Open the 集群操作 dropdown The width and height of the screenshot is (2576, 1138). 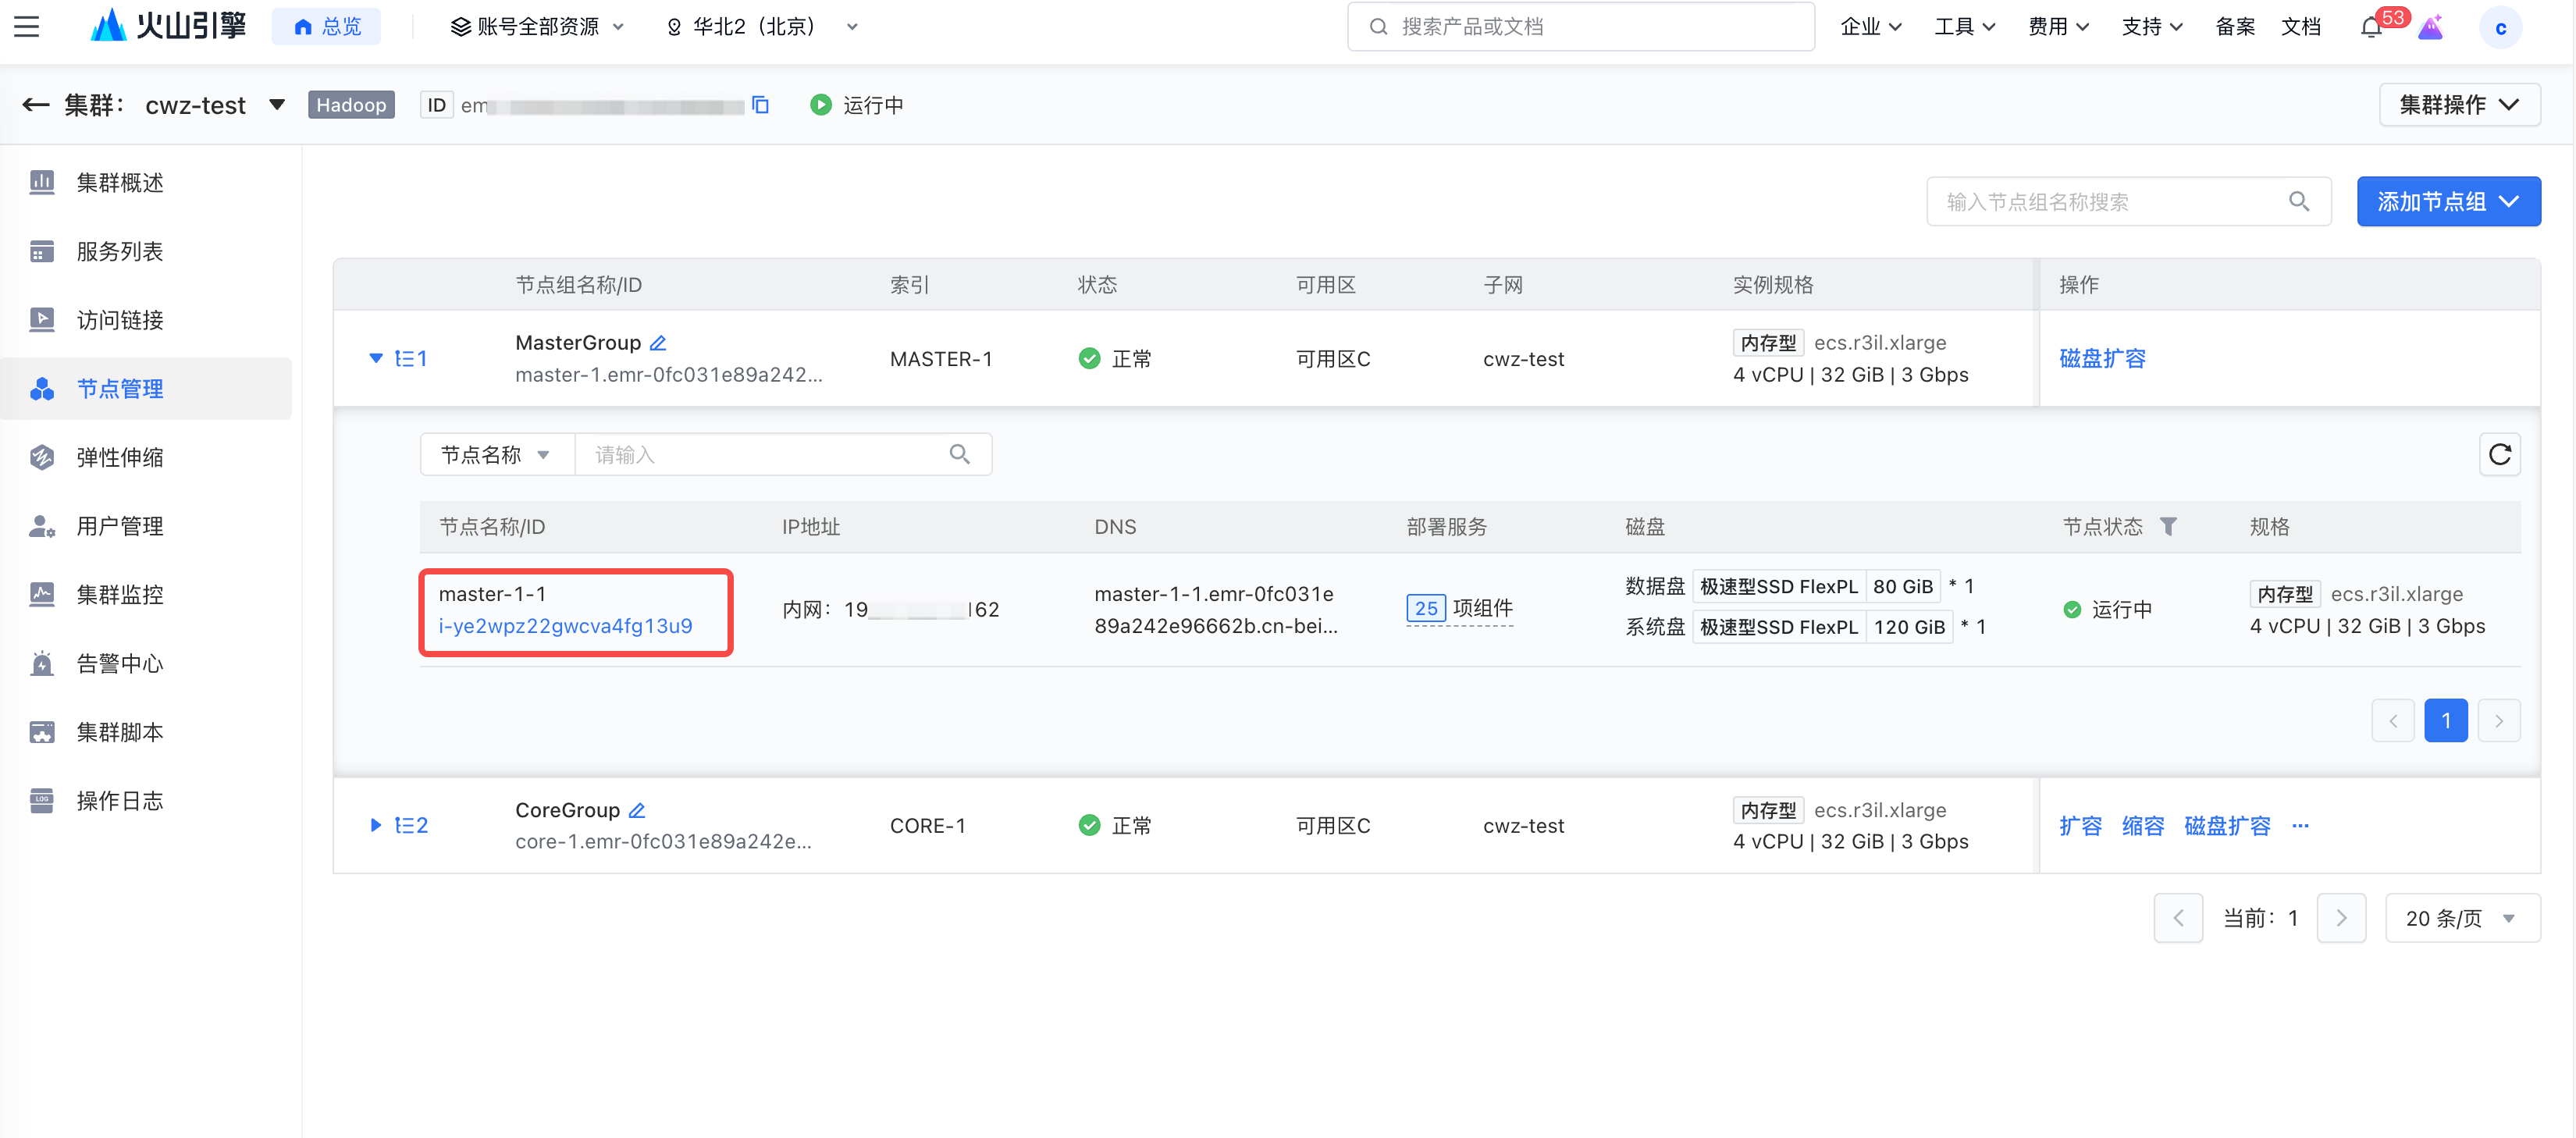point(2458,105)
